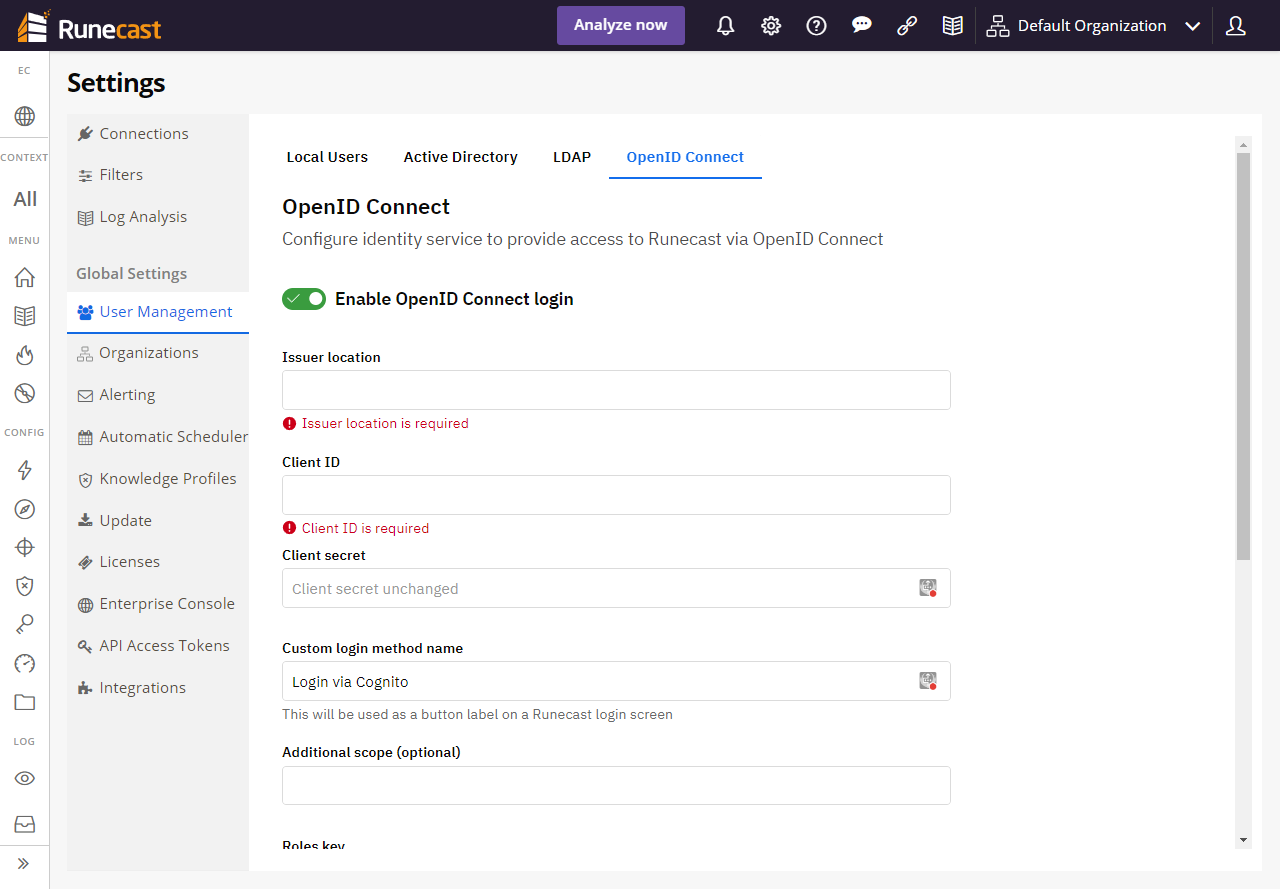The image size is (1280, 889).
Task: Open the feedback chat bubble icon
Action: (x=862, y=26)
